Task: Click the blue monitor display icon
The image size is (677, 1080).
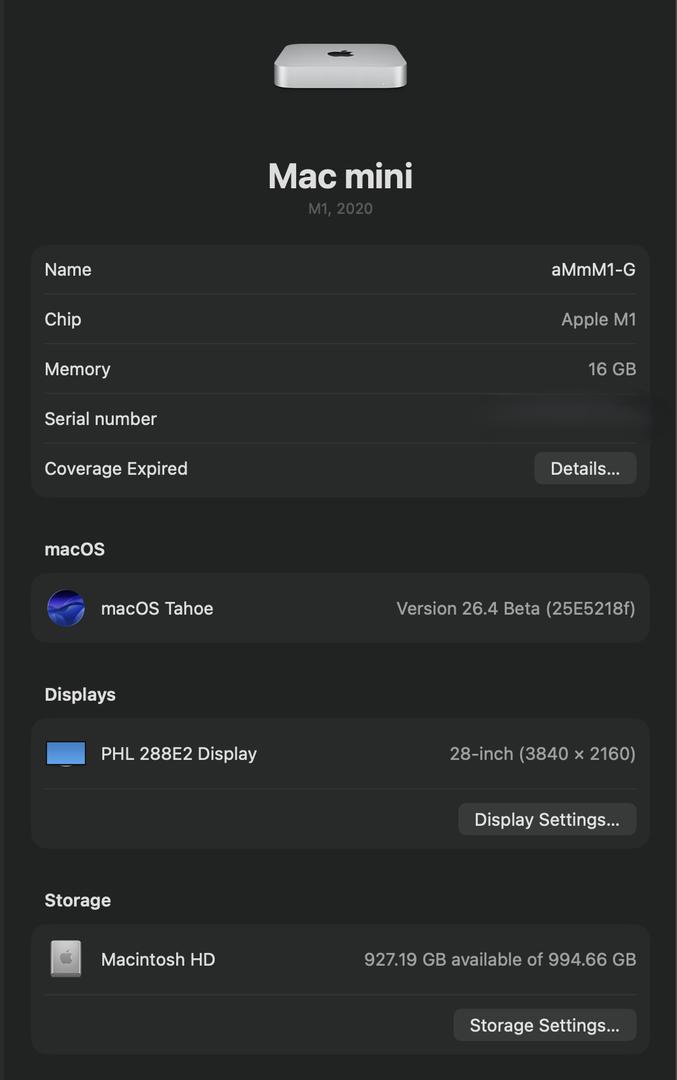Action: 66,754
